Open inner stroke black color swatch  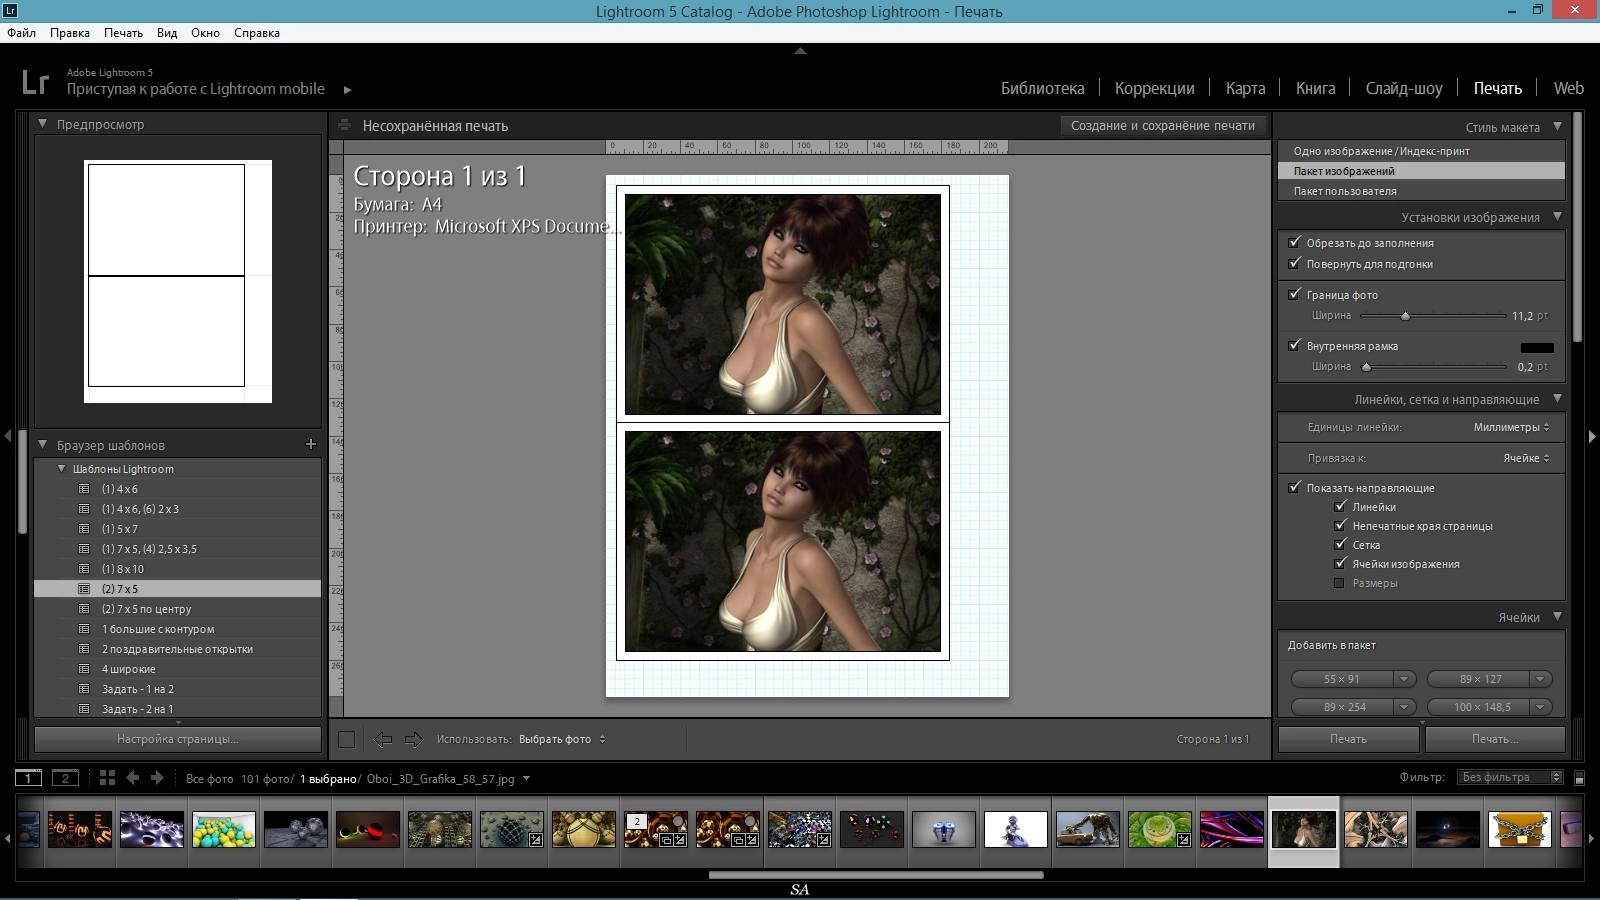pos(1537,347)
